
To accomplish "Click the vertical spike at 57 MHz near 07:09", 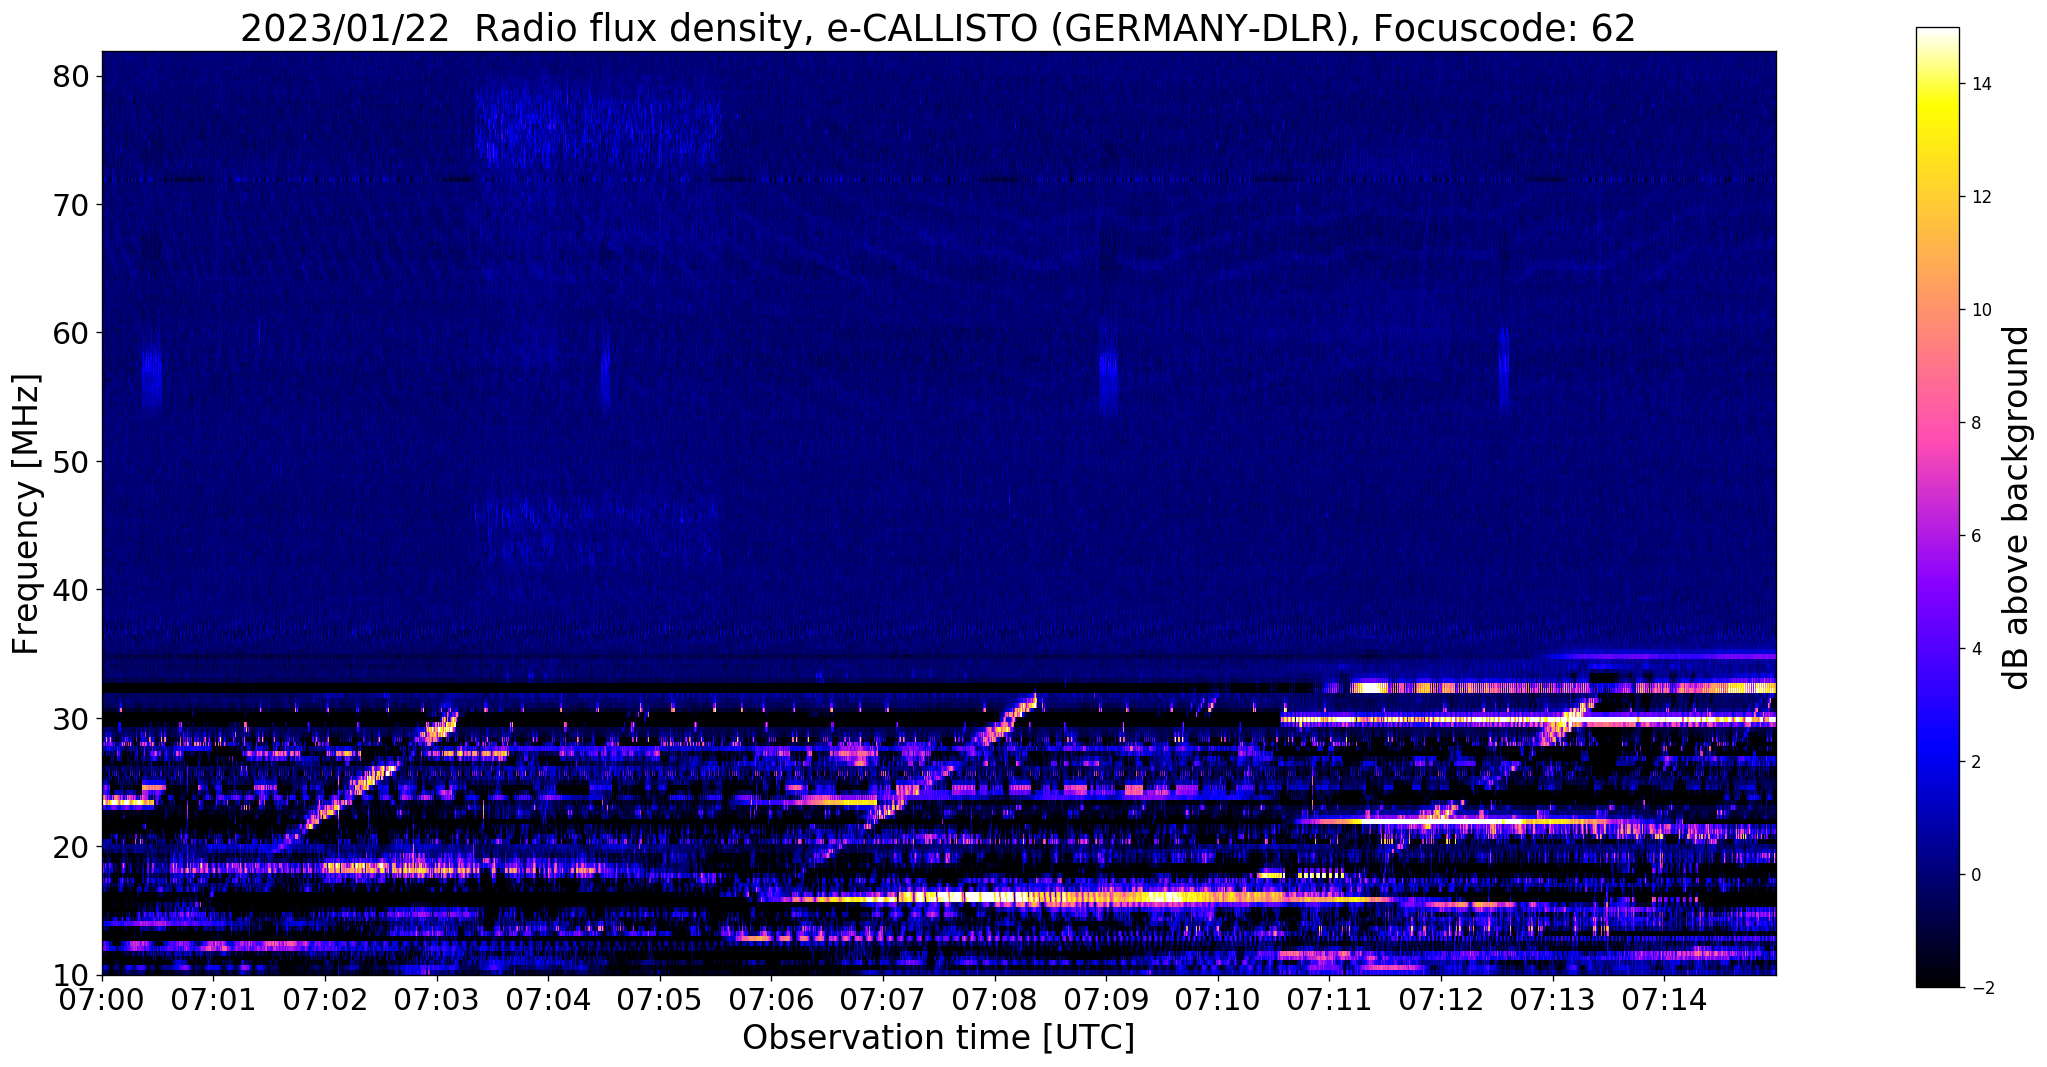I will [x=1107, y=375].
